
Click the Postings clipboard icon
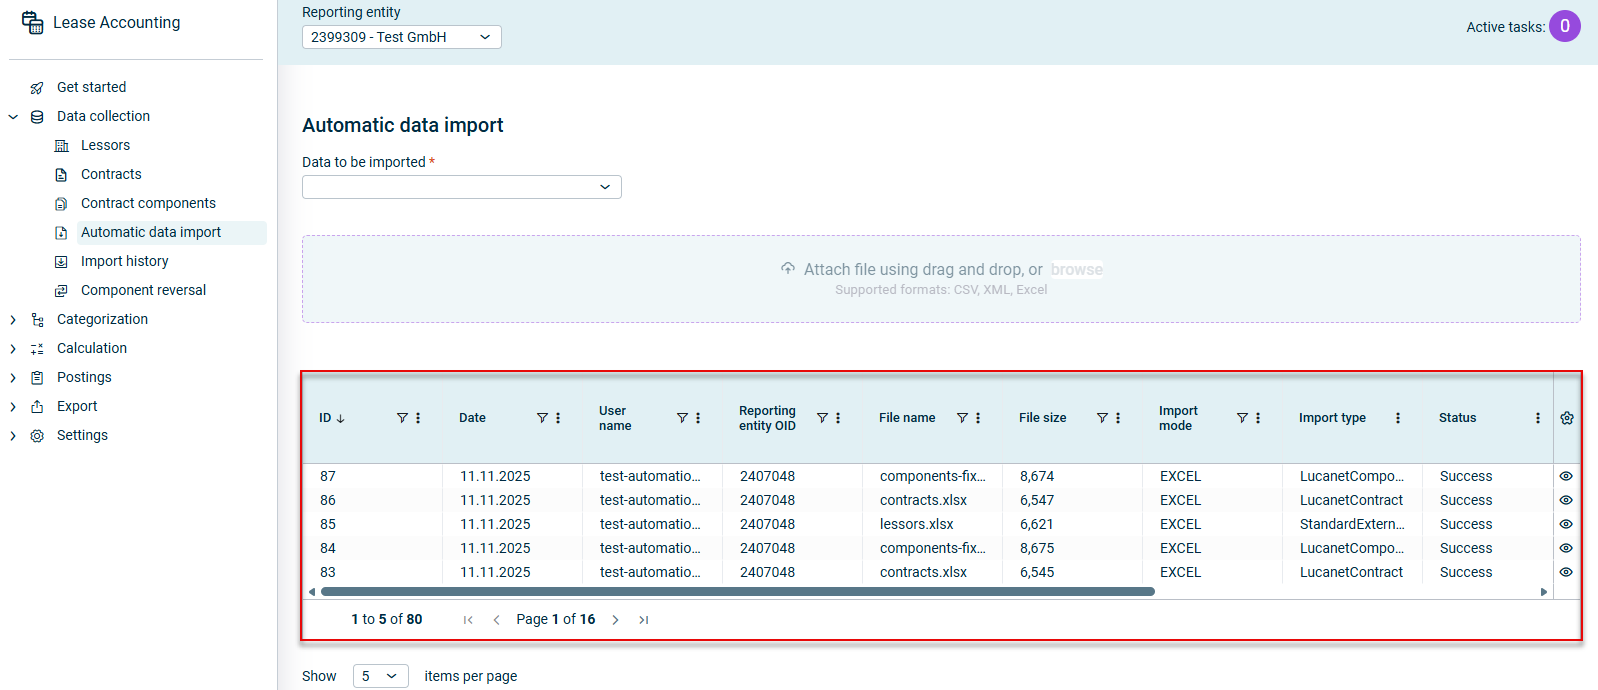pos(37,378)
